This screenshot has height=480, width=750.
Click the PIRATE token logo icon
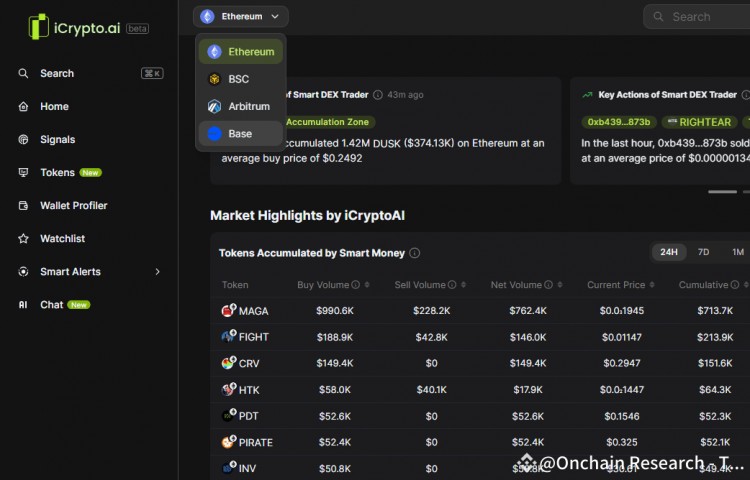228,442
